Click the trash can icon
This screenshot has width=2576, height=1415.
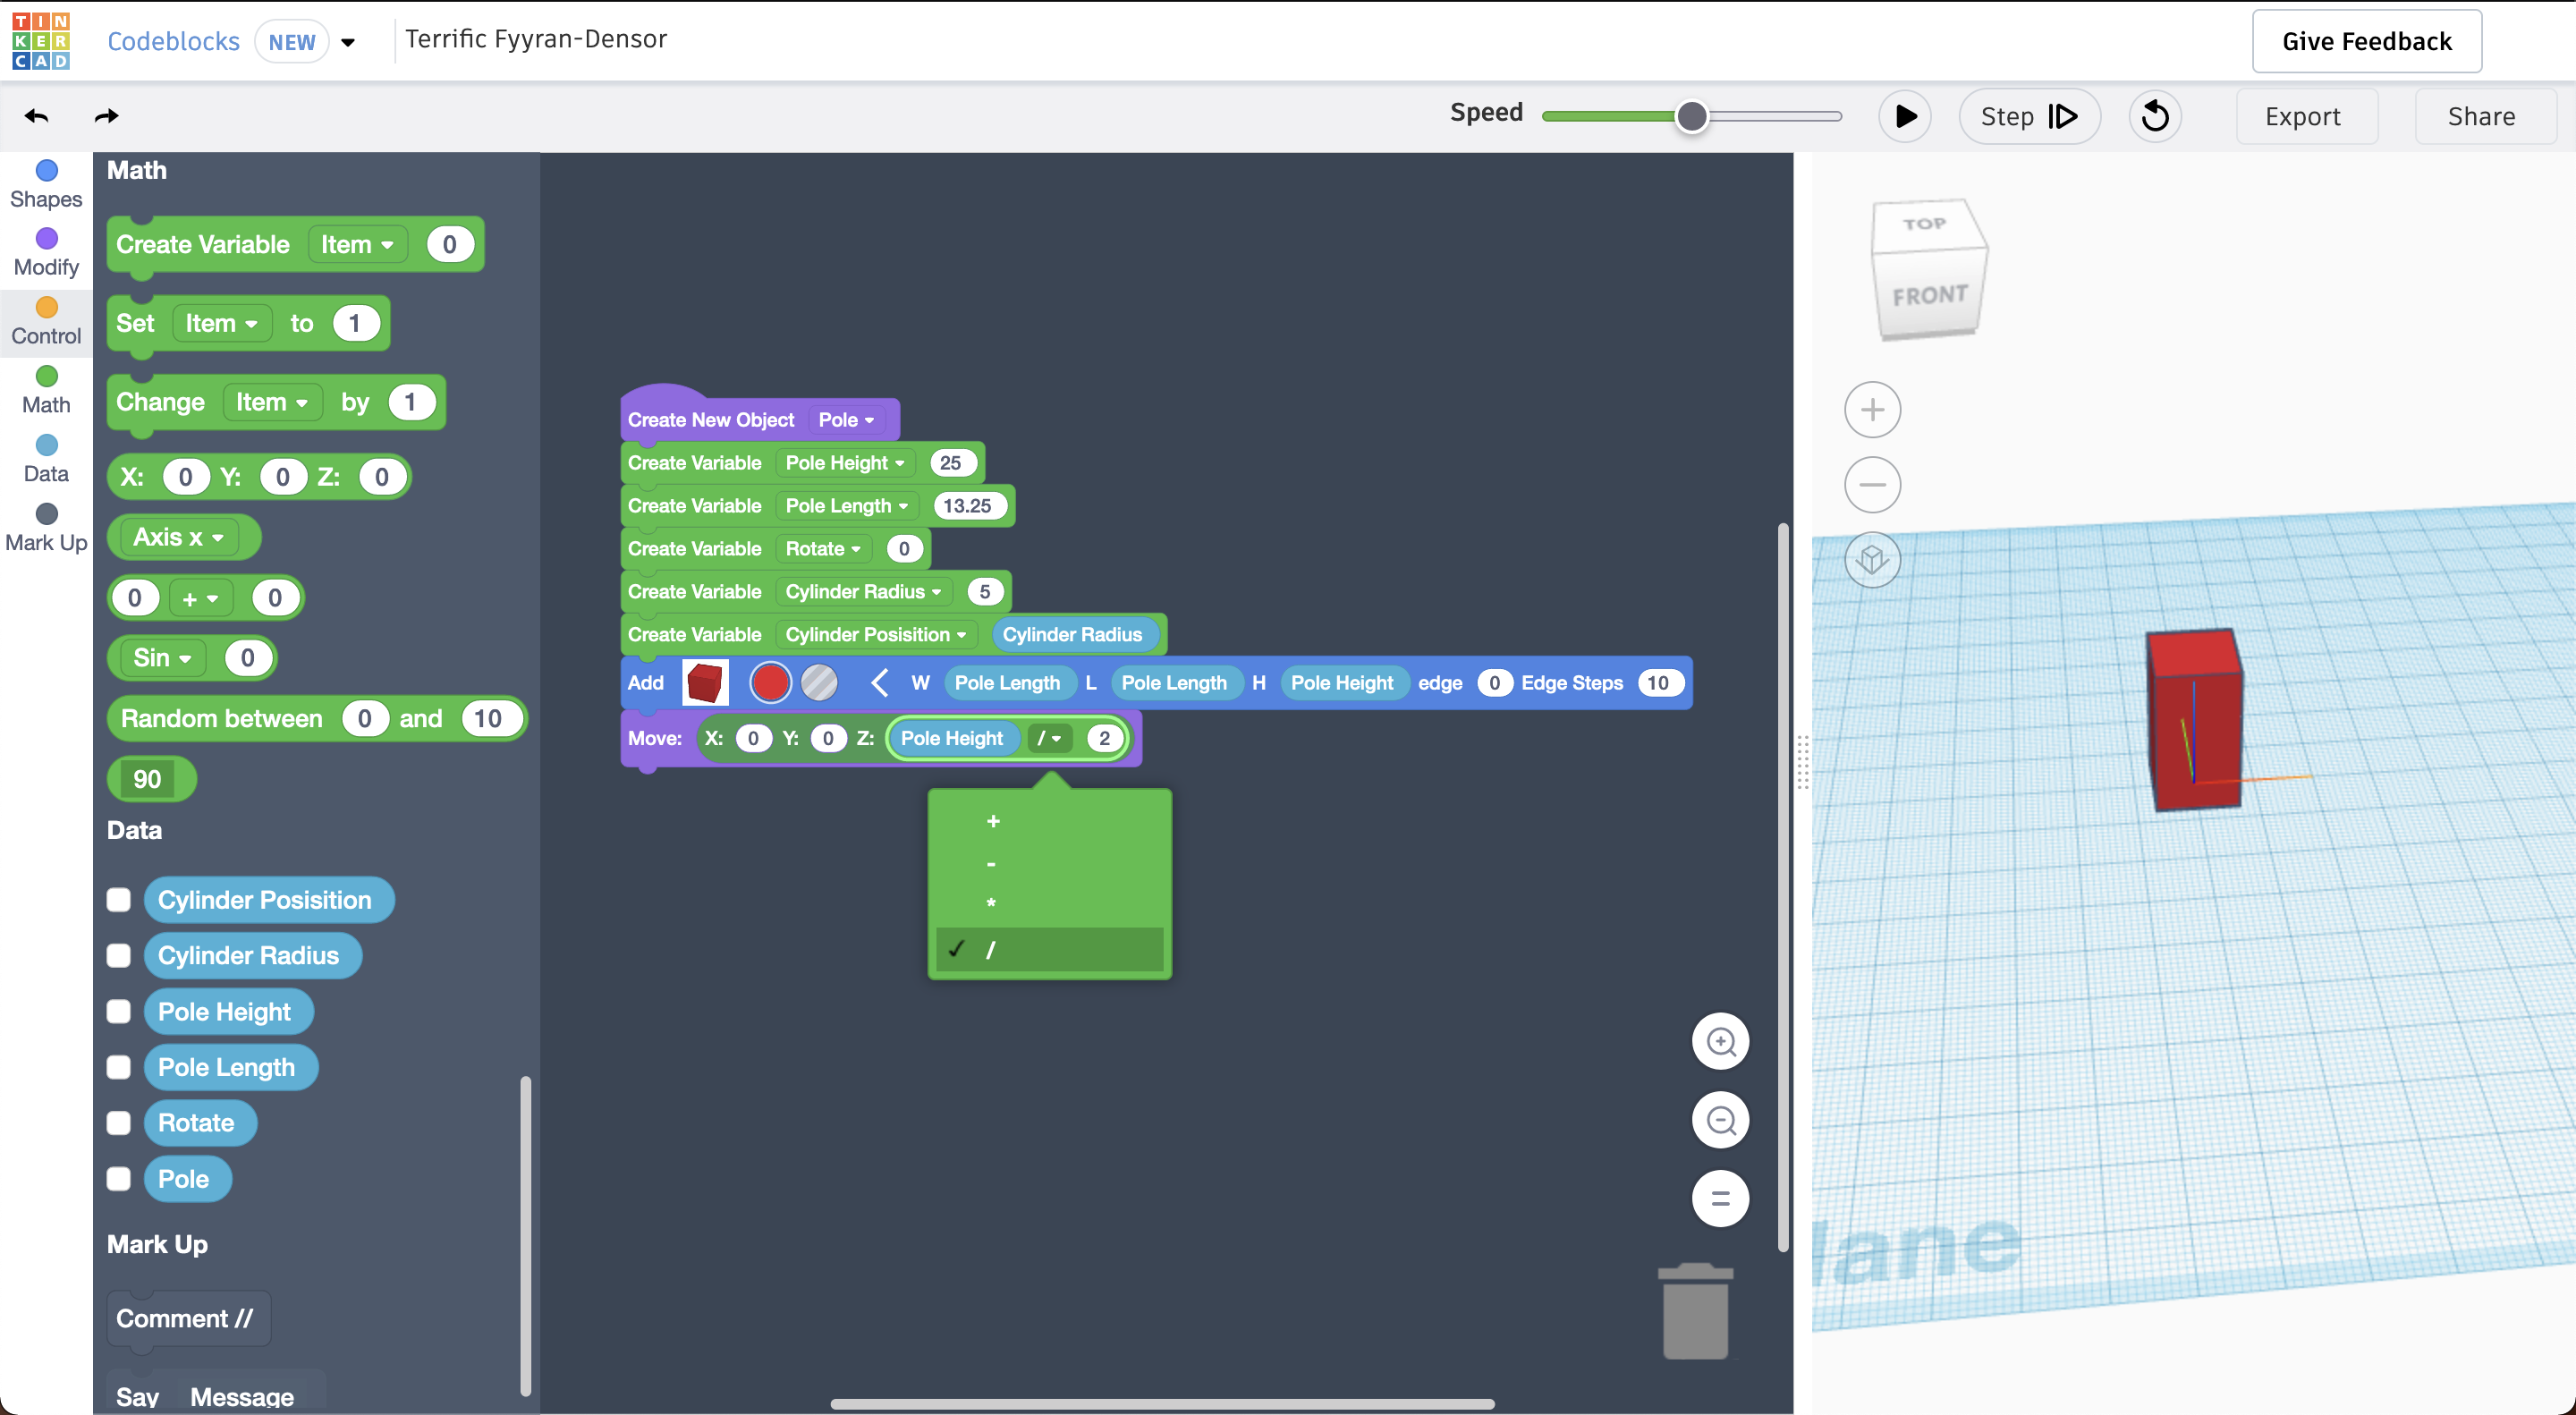(1695, 1312)
